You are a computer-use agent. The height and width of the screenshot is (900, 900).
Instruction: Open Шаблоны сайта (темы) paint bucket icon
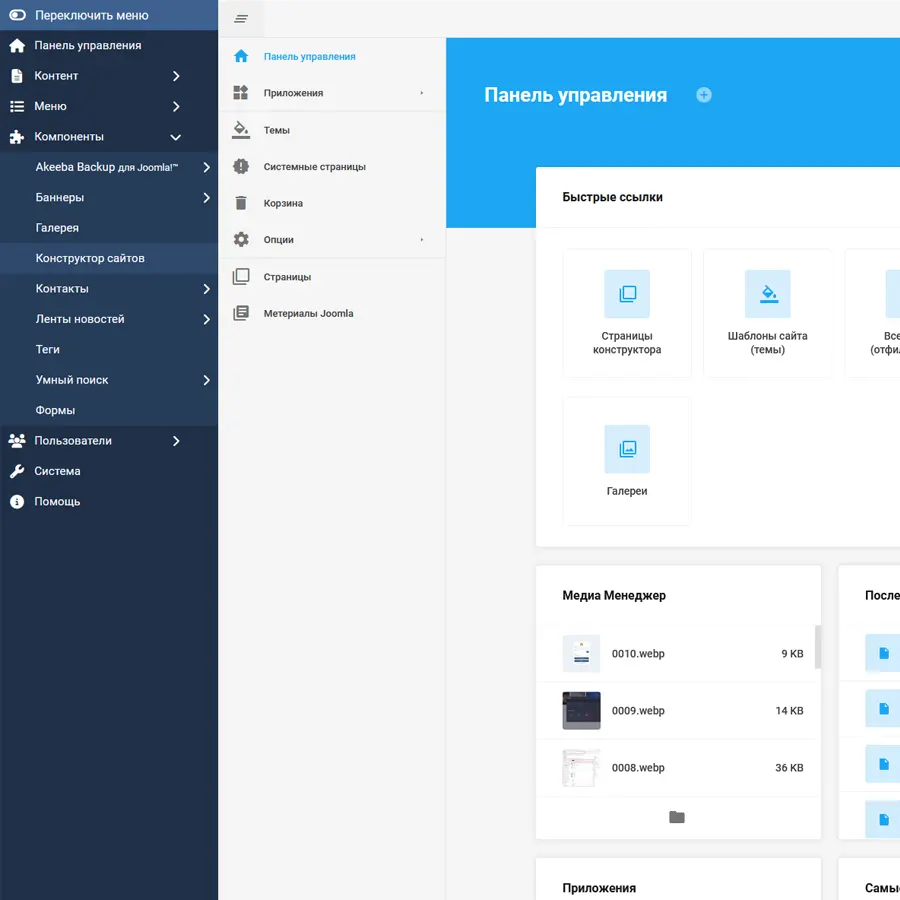[x=767, y=294]
